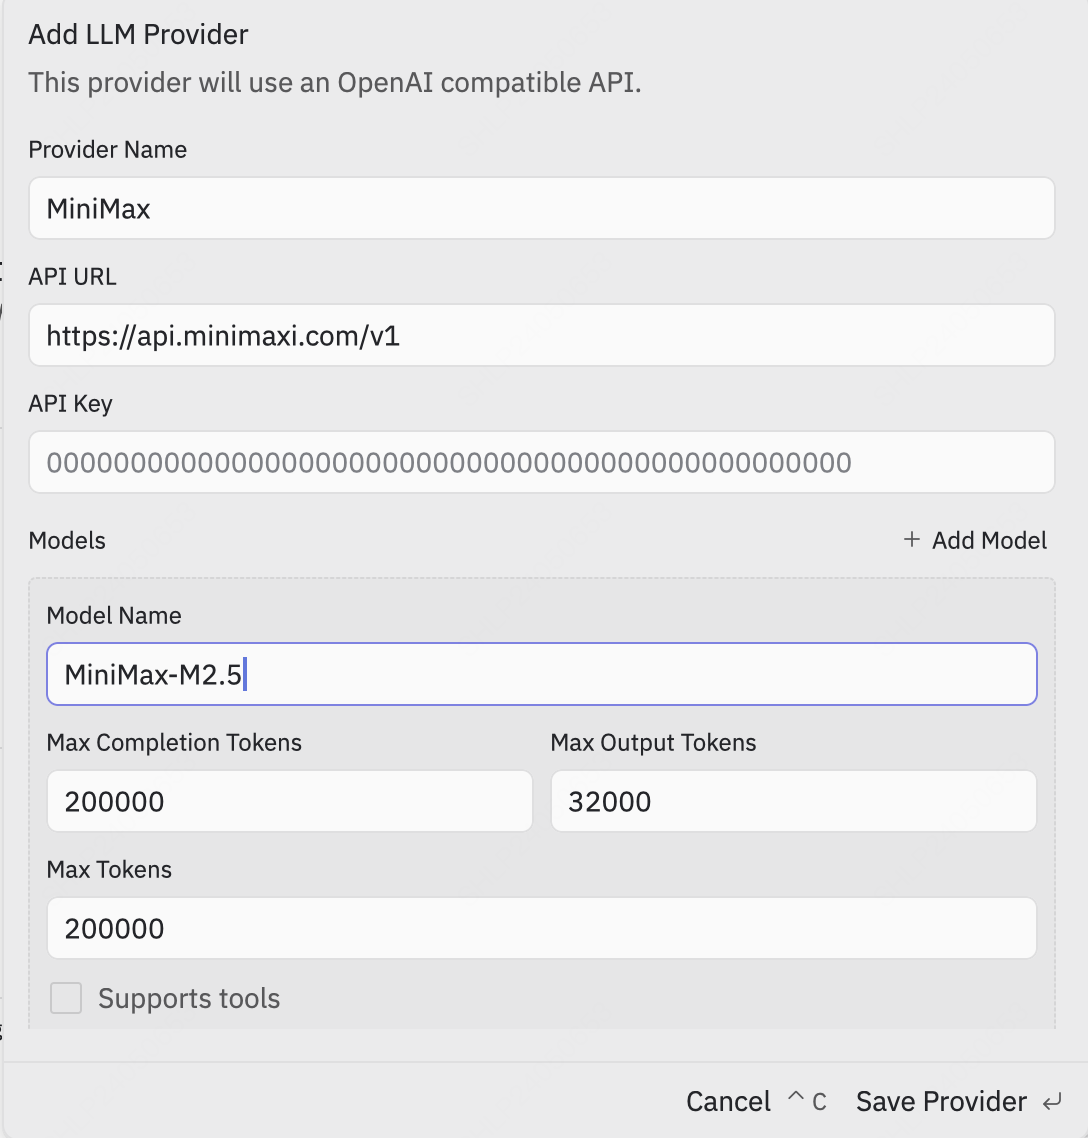Click the Models section heading
The width and height of the screenshot is (1088, 1138).
coord(67,541)
